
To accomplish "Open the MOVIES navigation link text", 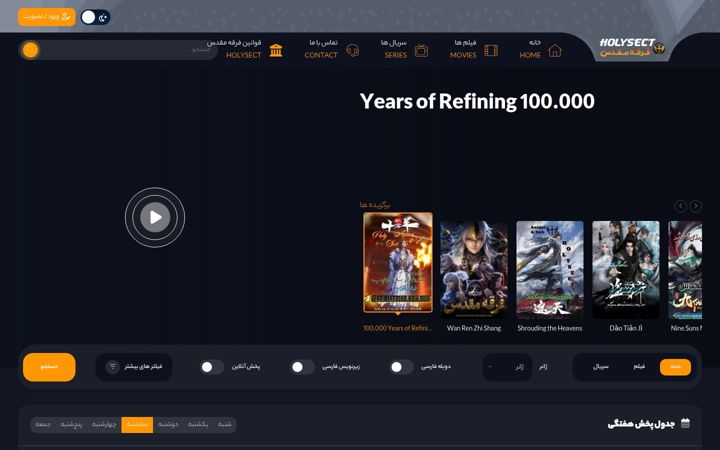I will tap(463, 55).
